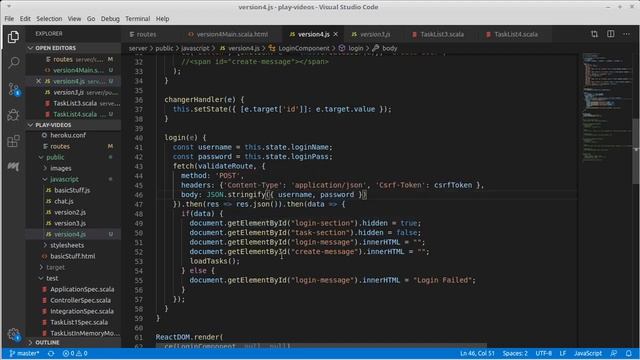Collapse the PLAY-VIDEOS folder section
This screenshot has width=640, height=360.
pyautogui.click(x=53, y=125)
